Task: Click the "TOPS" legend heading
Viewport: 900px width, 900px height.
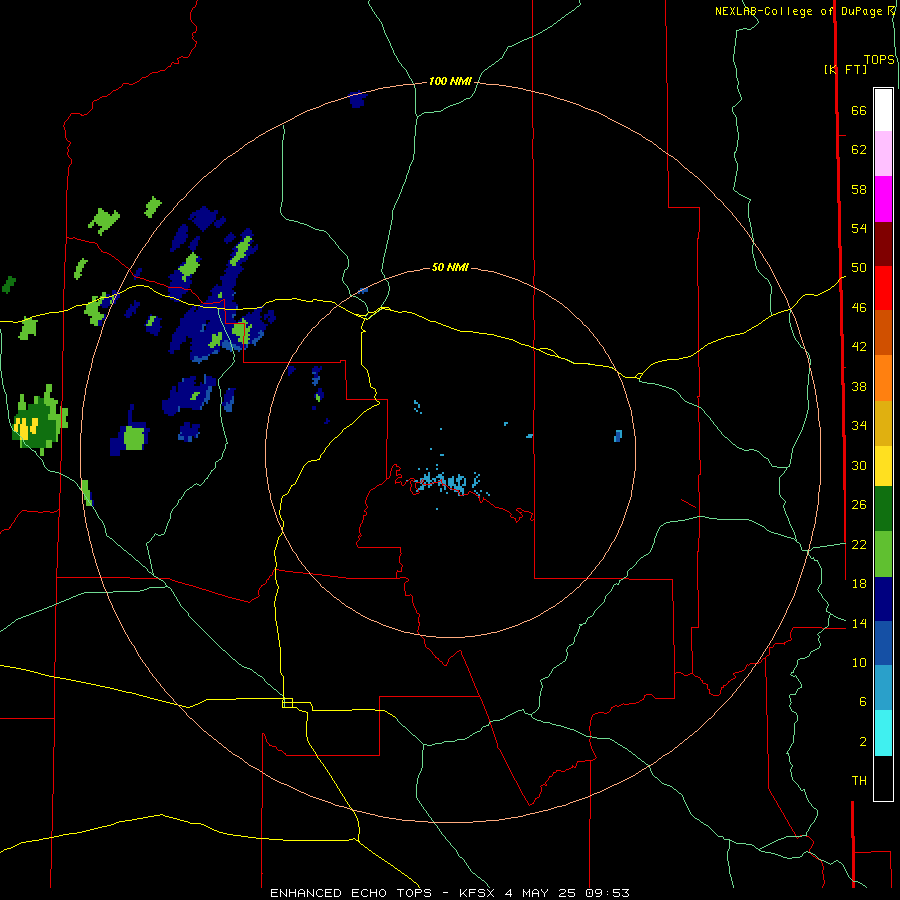Action: [879, 60]
